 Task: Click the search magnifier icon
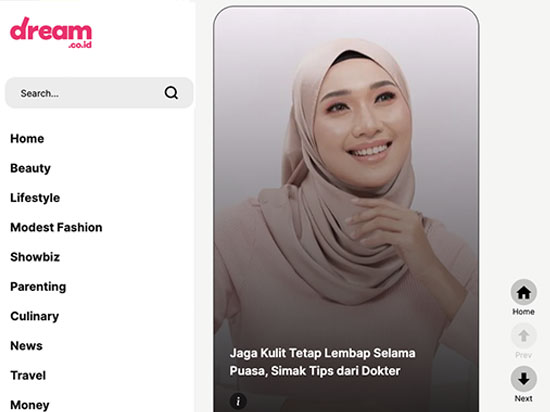click(x=171, y=93)
